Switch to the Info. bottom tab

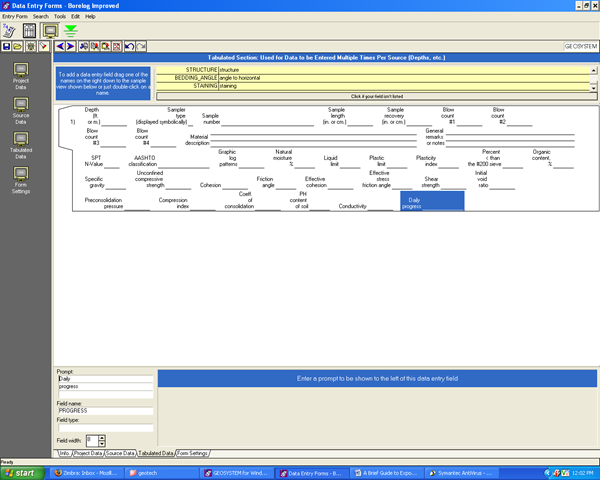coord(64,453)
